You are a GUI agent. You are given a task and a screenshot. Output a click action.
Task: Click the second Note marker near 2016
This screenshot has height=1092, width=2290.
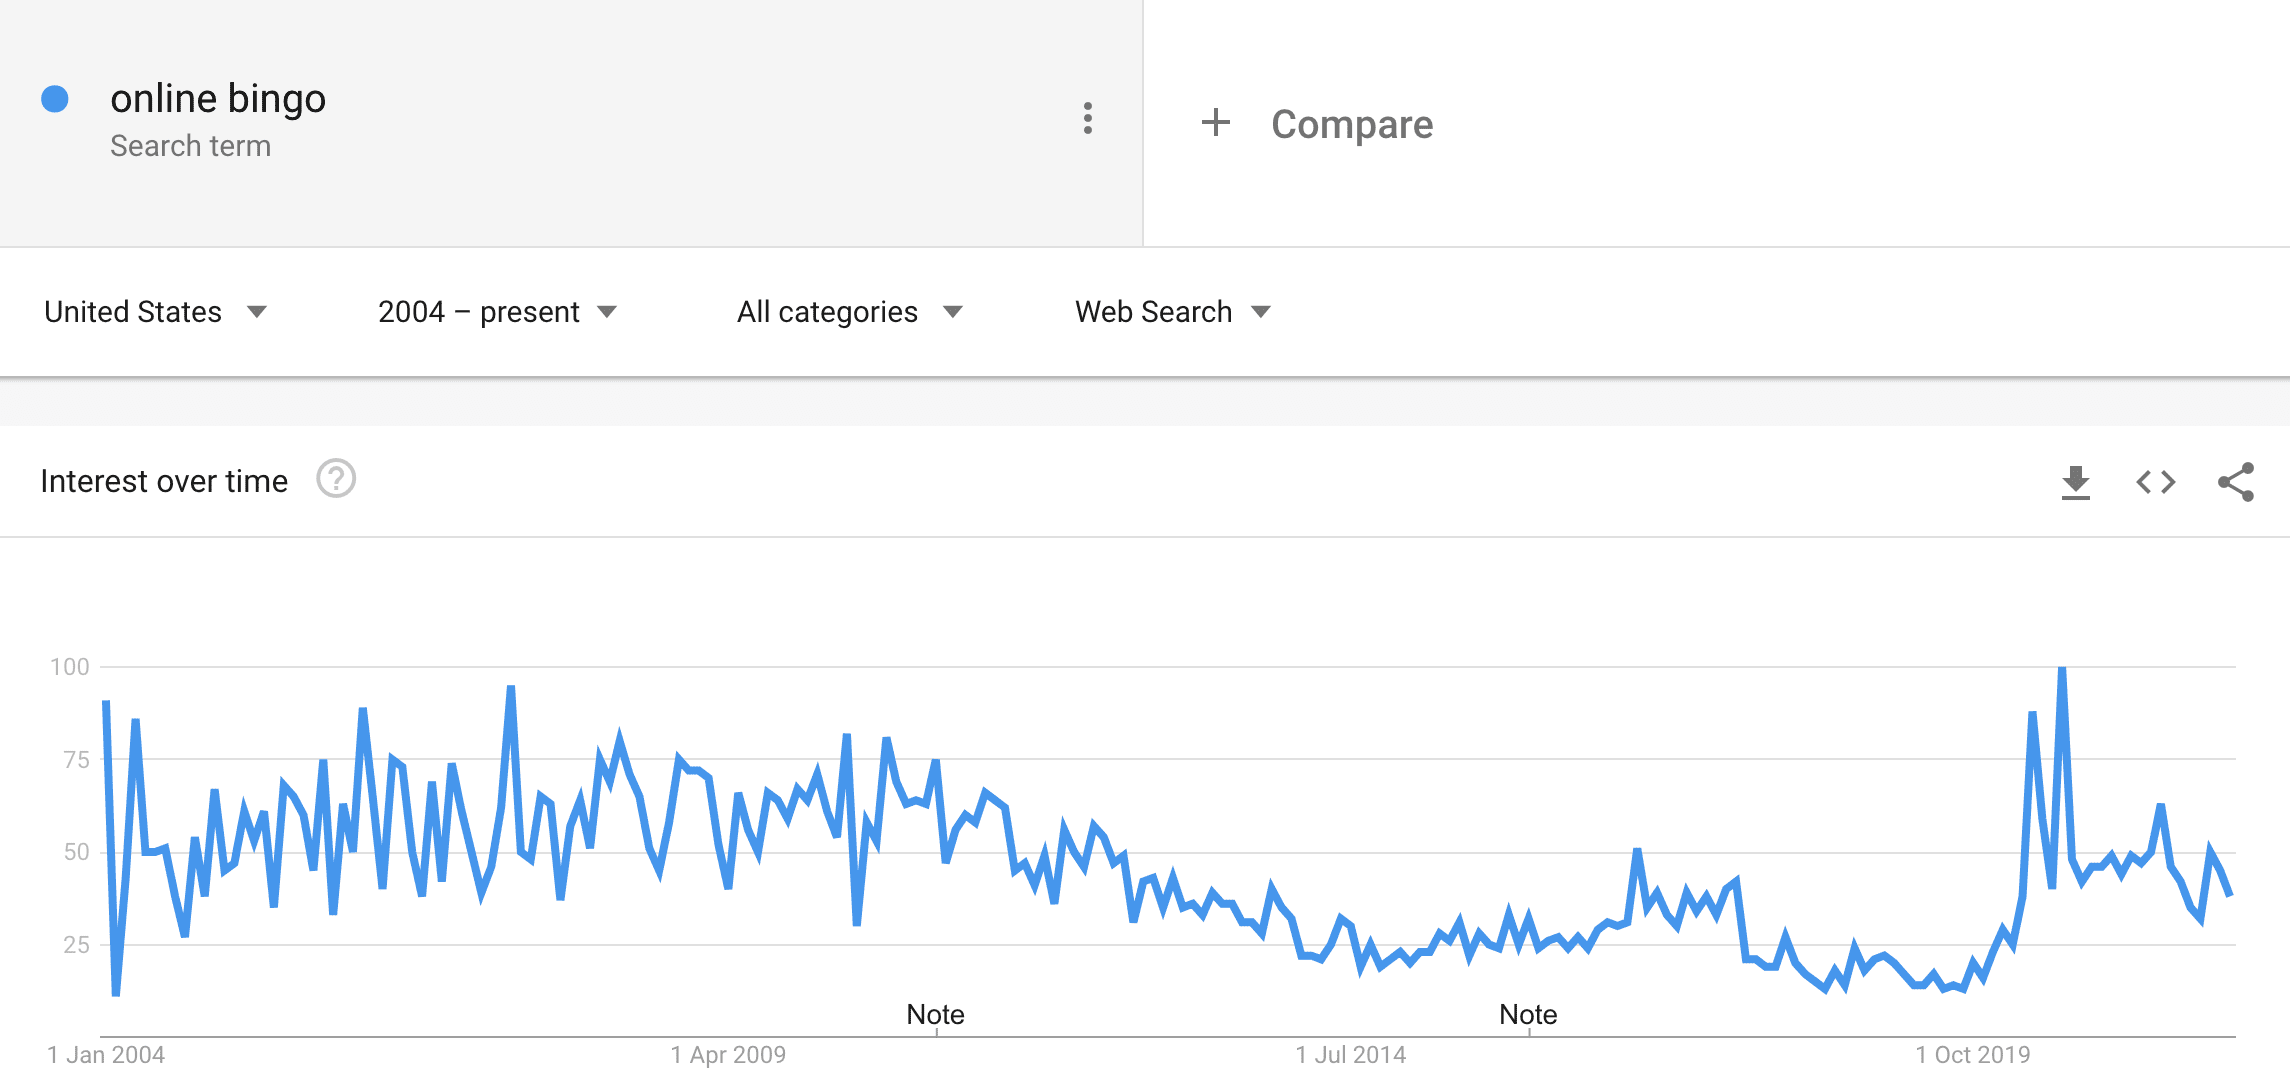pos(1528,1014)
